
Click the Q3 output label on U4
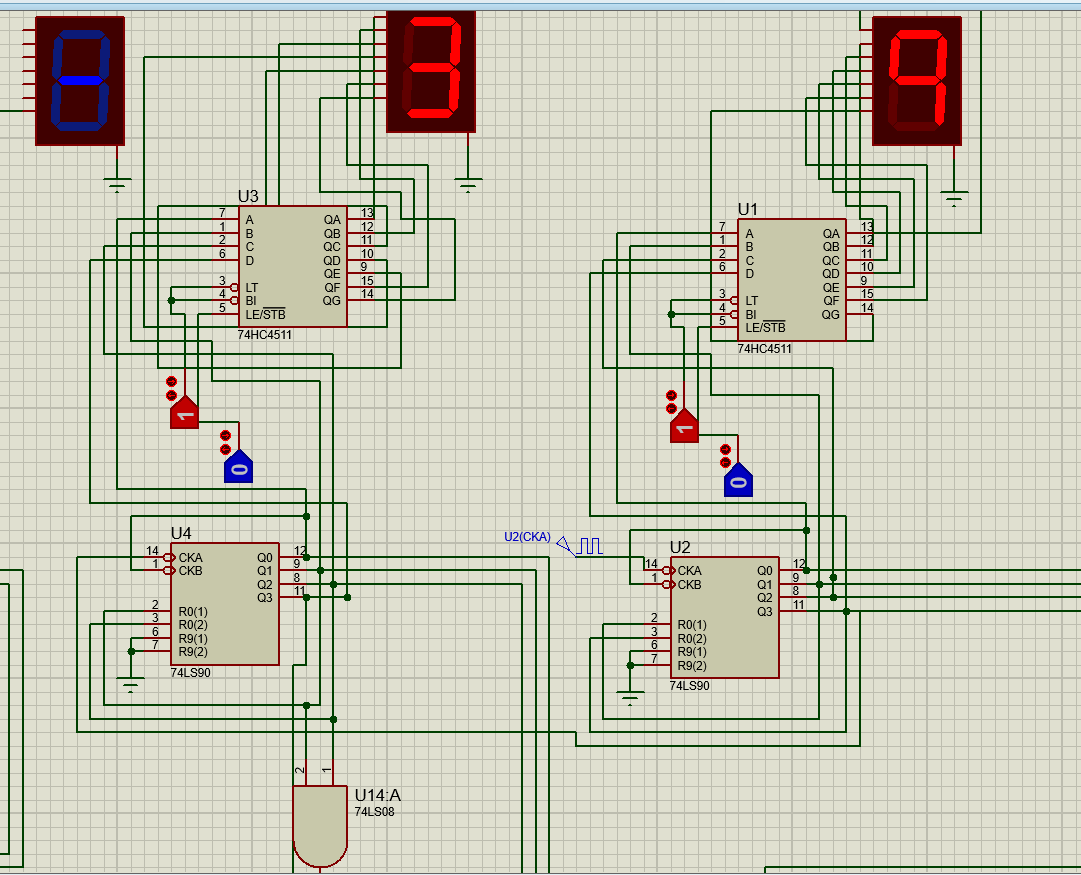click(x=265, y=598)
